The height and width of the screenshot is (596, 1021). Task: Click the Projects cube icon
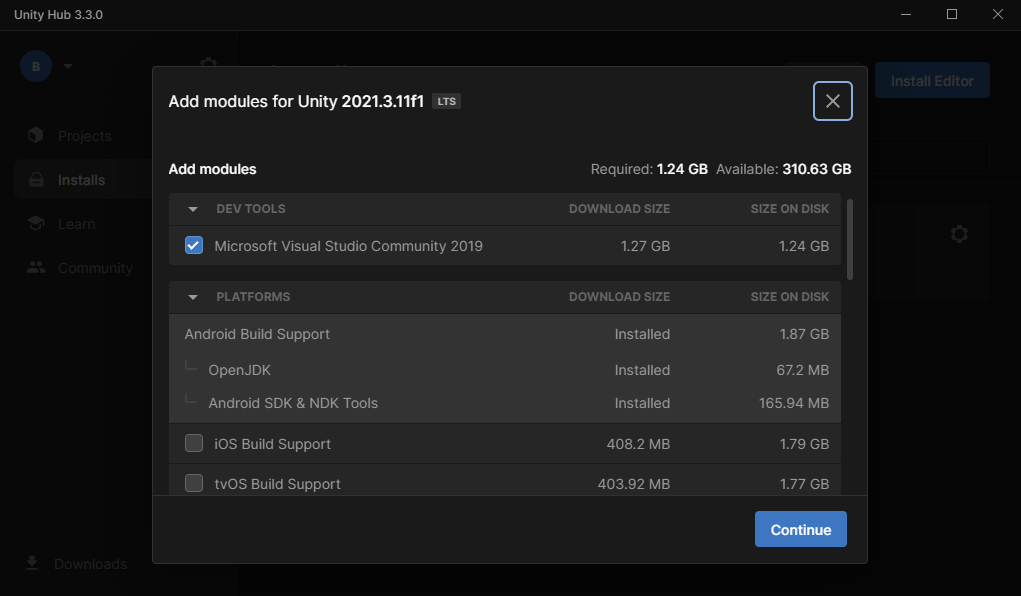point(36,135)
